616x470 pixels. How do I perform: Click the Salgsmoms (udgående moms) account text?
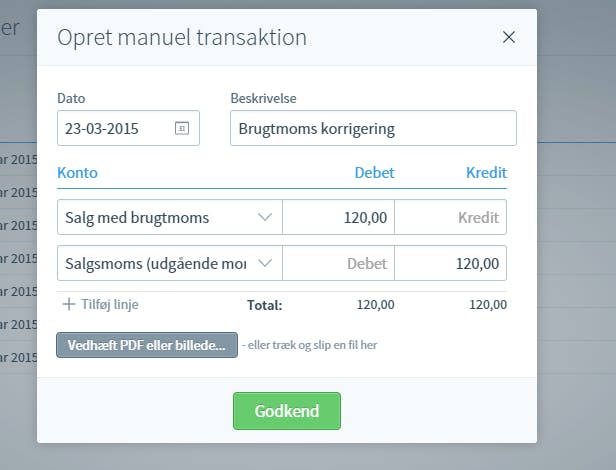click(156, 263)
